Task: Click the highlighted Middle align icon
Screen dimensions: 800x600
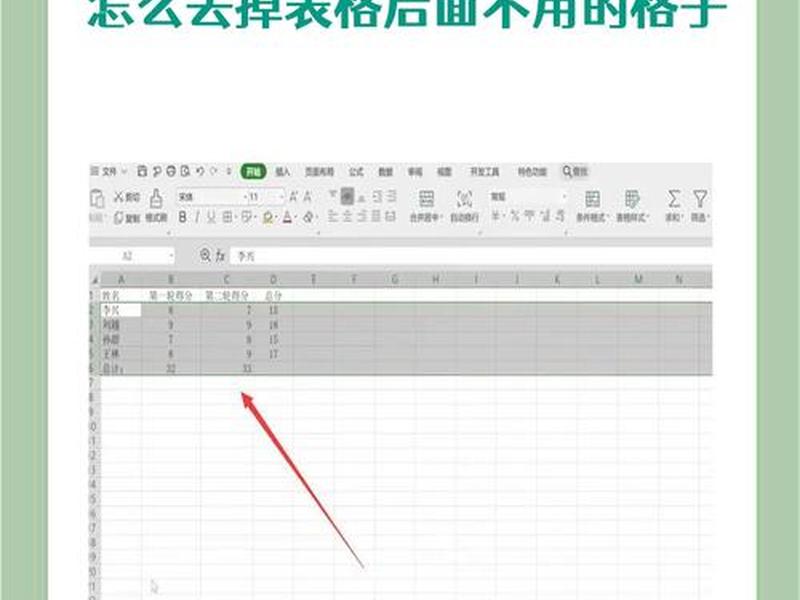Action: coord(347,196)
